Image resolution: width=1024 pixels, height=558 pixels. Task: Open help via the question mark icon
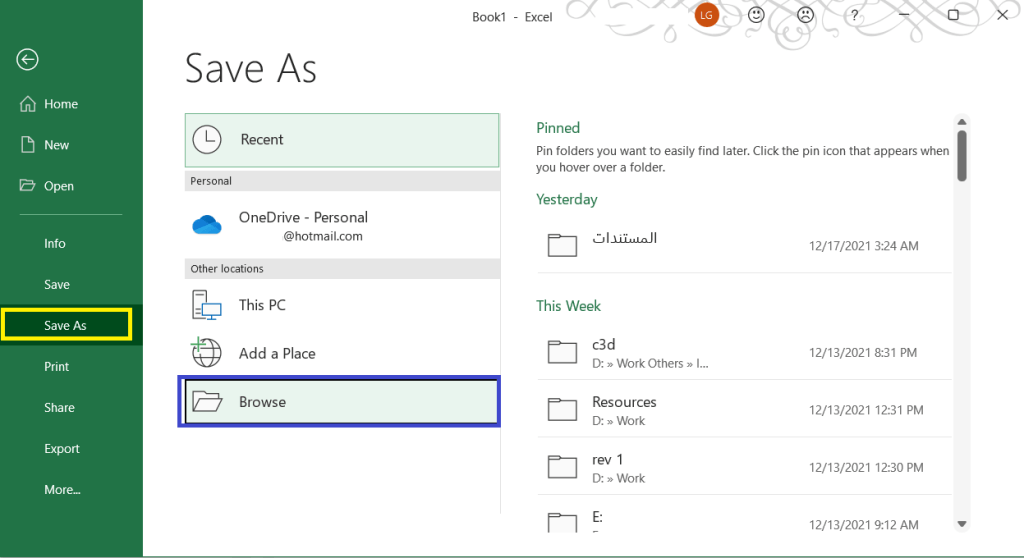pos(854,16)
